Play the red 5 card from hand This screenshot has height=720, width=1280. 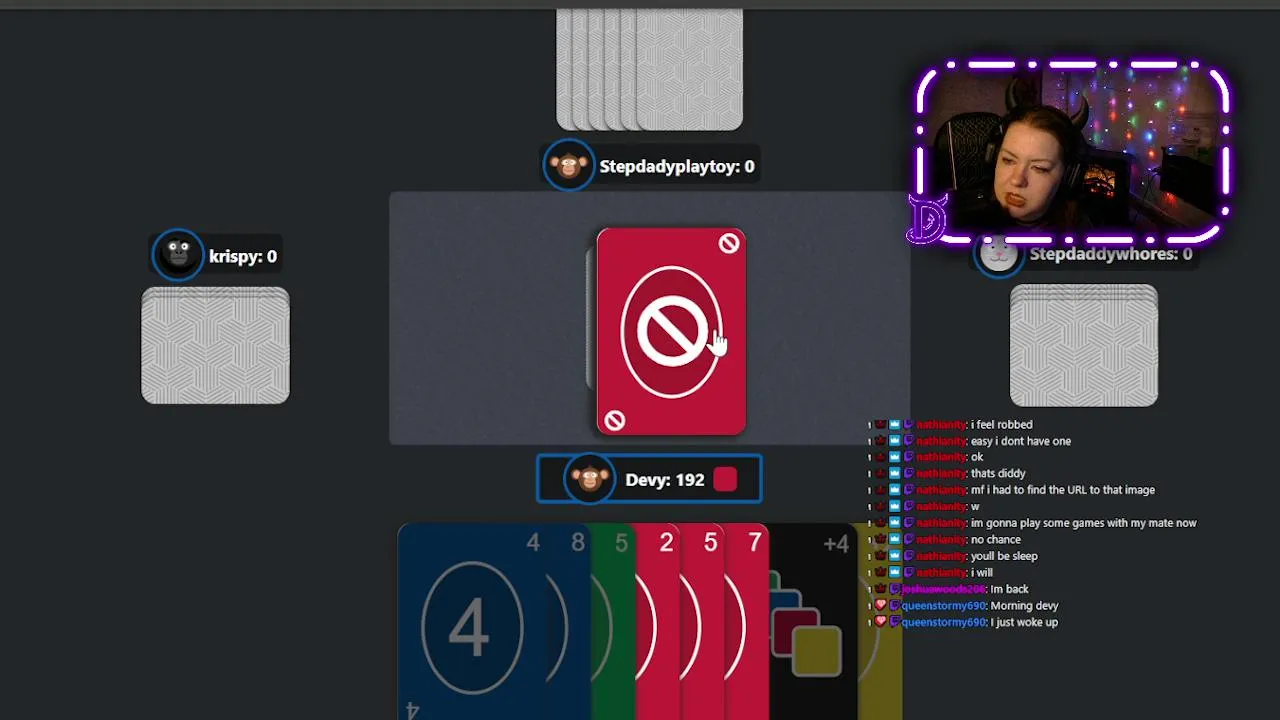703,622
